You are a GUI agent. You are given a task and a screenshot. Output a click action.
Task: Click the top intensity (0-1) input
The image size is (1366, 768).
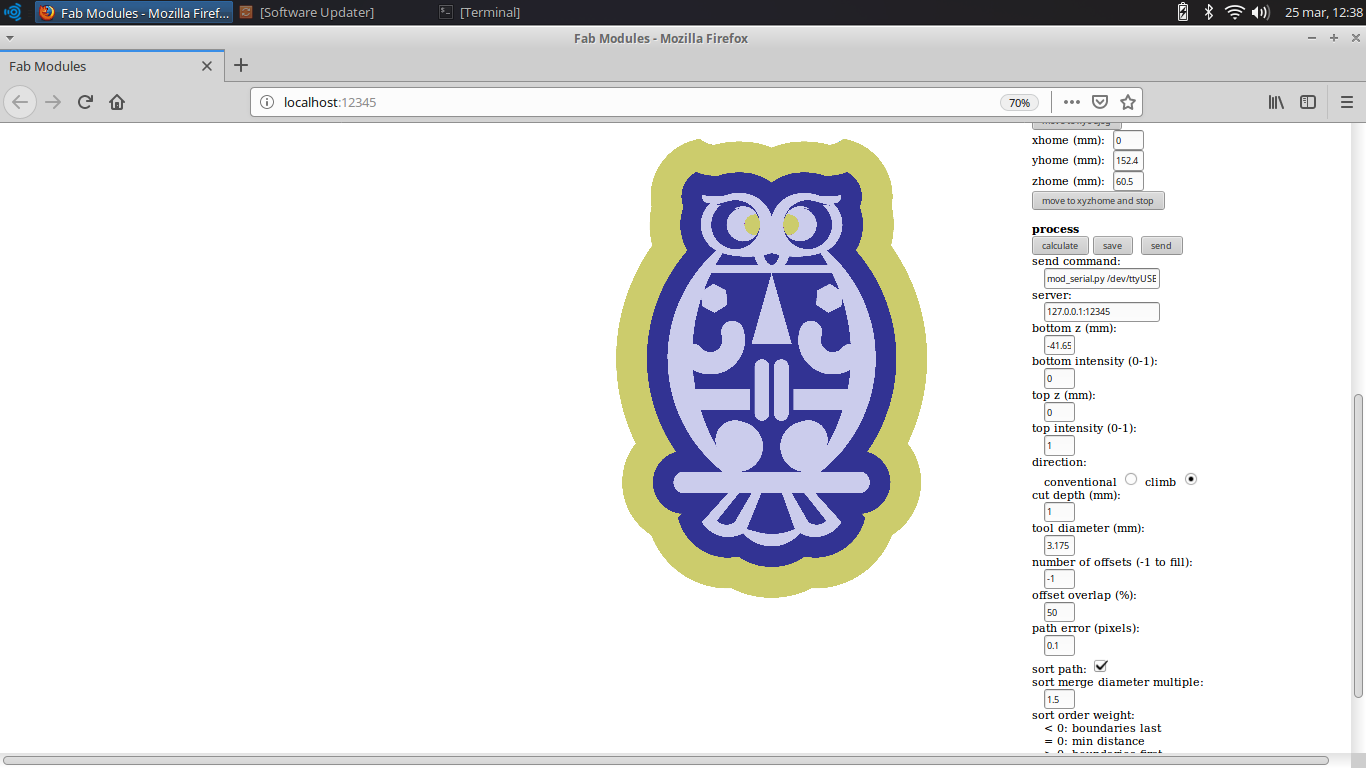click(1059, 445)
